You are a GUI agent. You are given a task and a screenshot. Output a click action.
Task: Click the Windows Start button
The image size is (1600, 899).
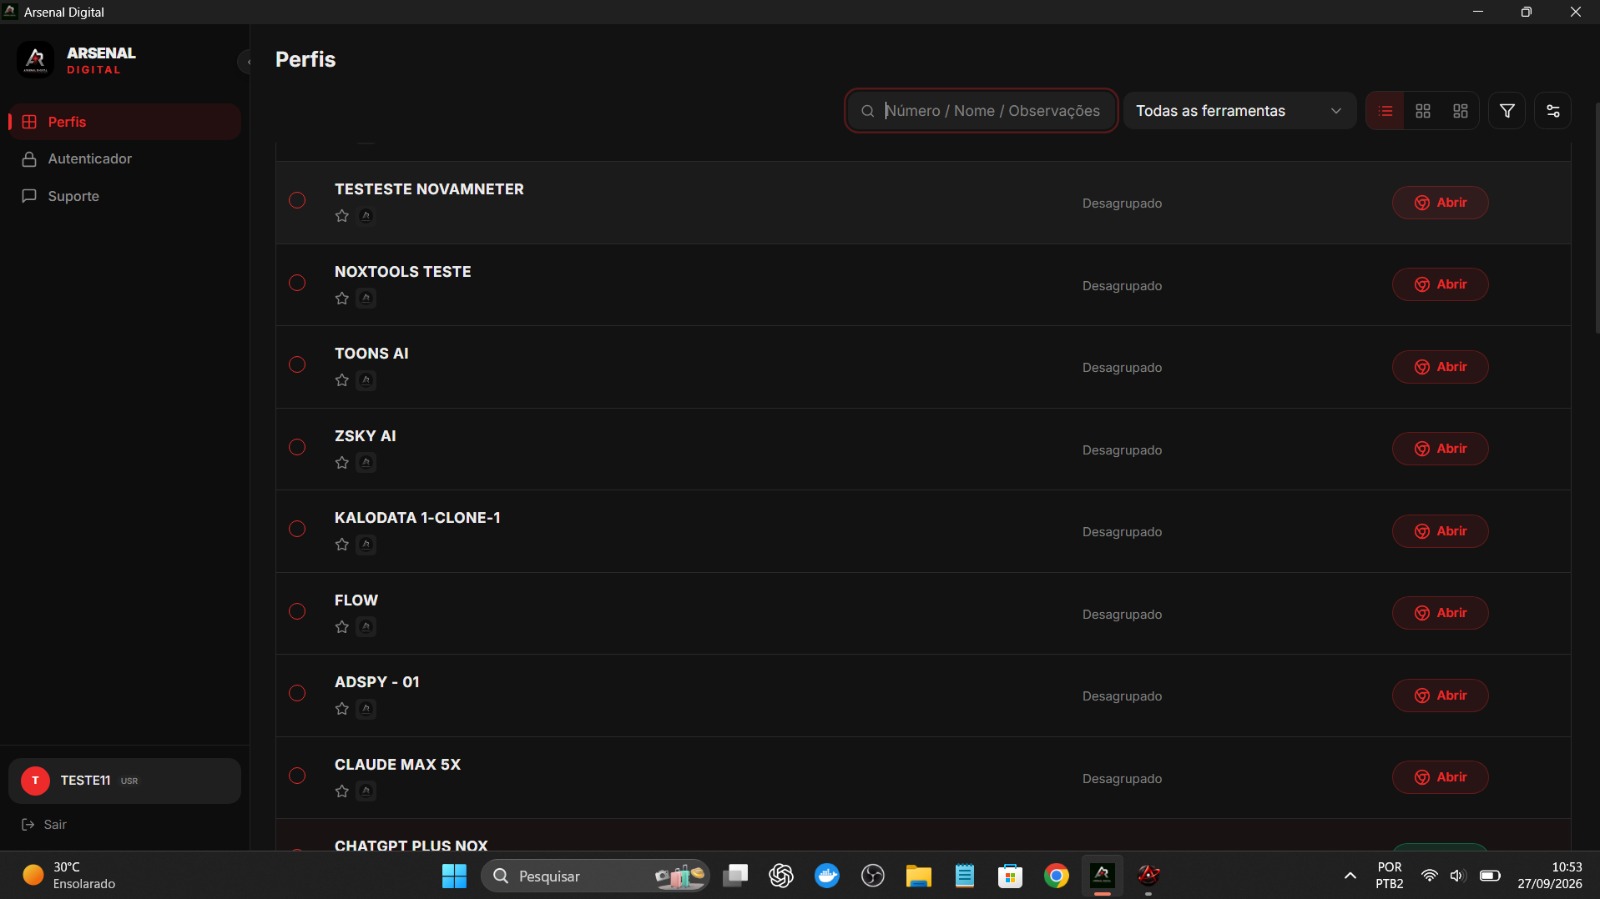454,876
